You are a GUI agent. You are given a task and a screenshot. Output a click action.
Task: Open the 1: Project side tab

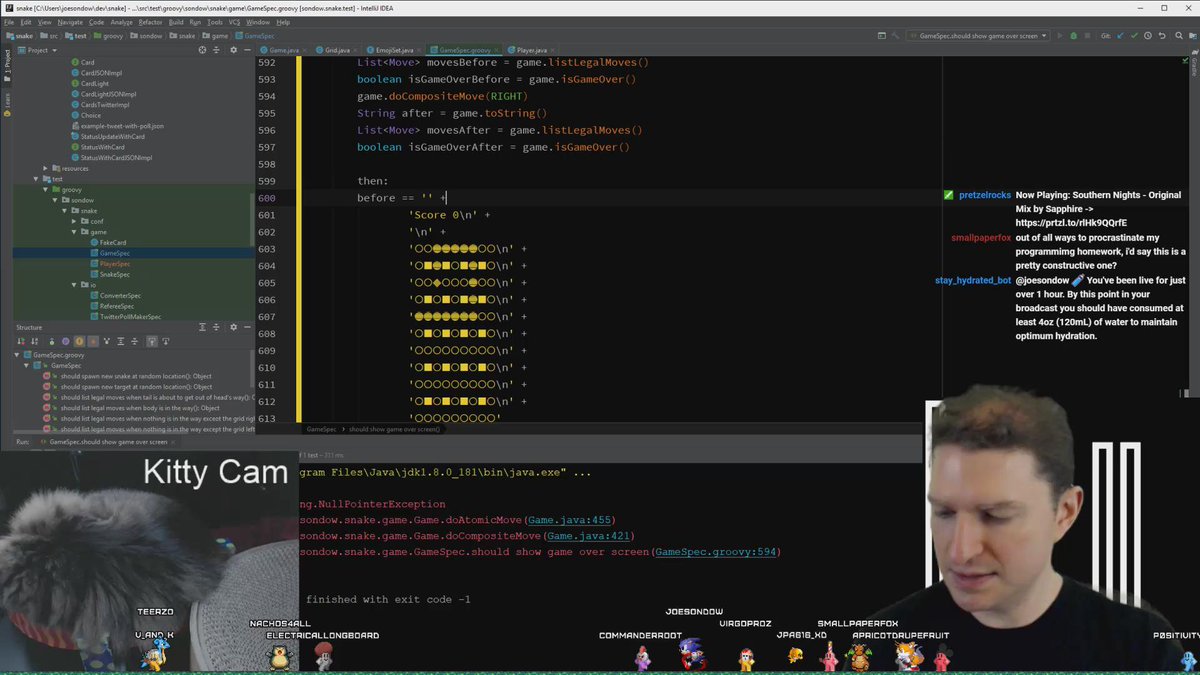6,66
